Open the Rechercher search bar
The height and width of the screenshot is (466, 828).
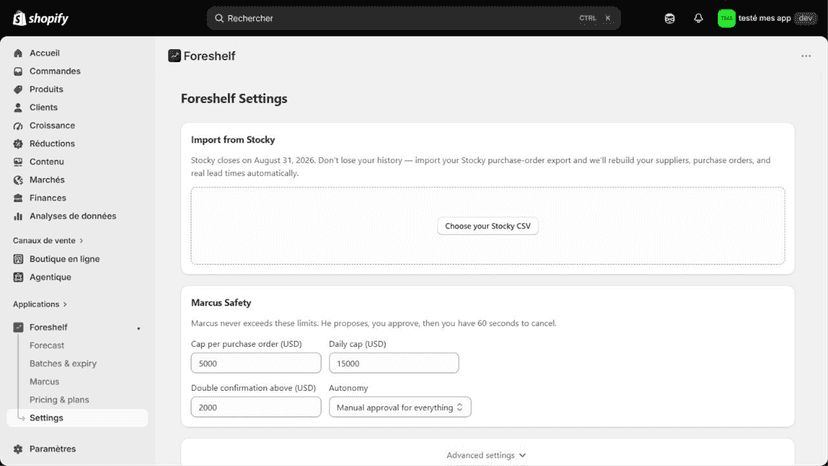[413, 18]
